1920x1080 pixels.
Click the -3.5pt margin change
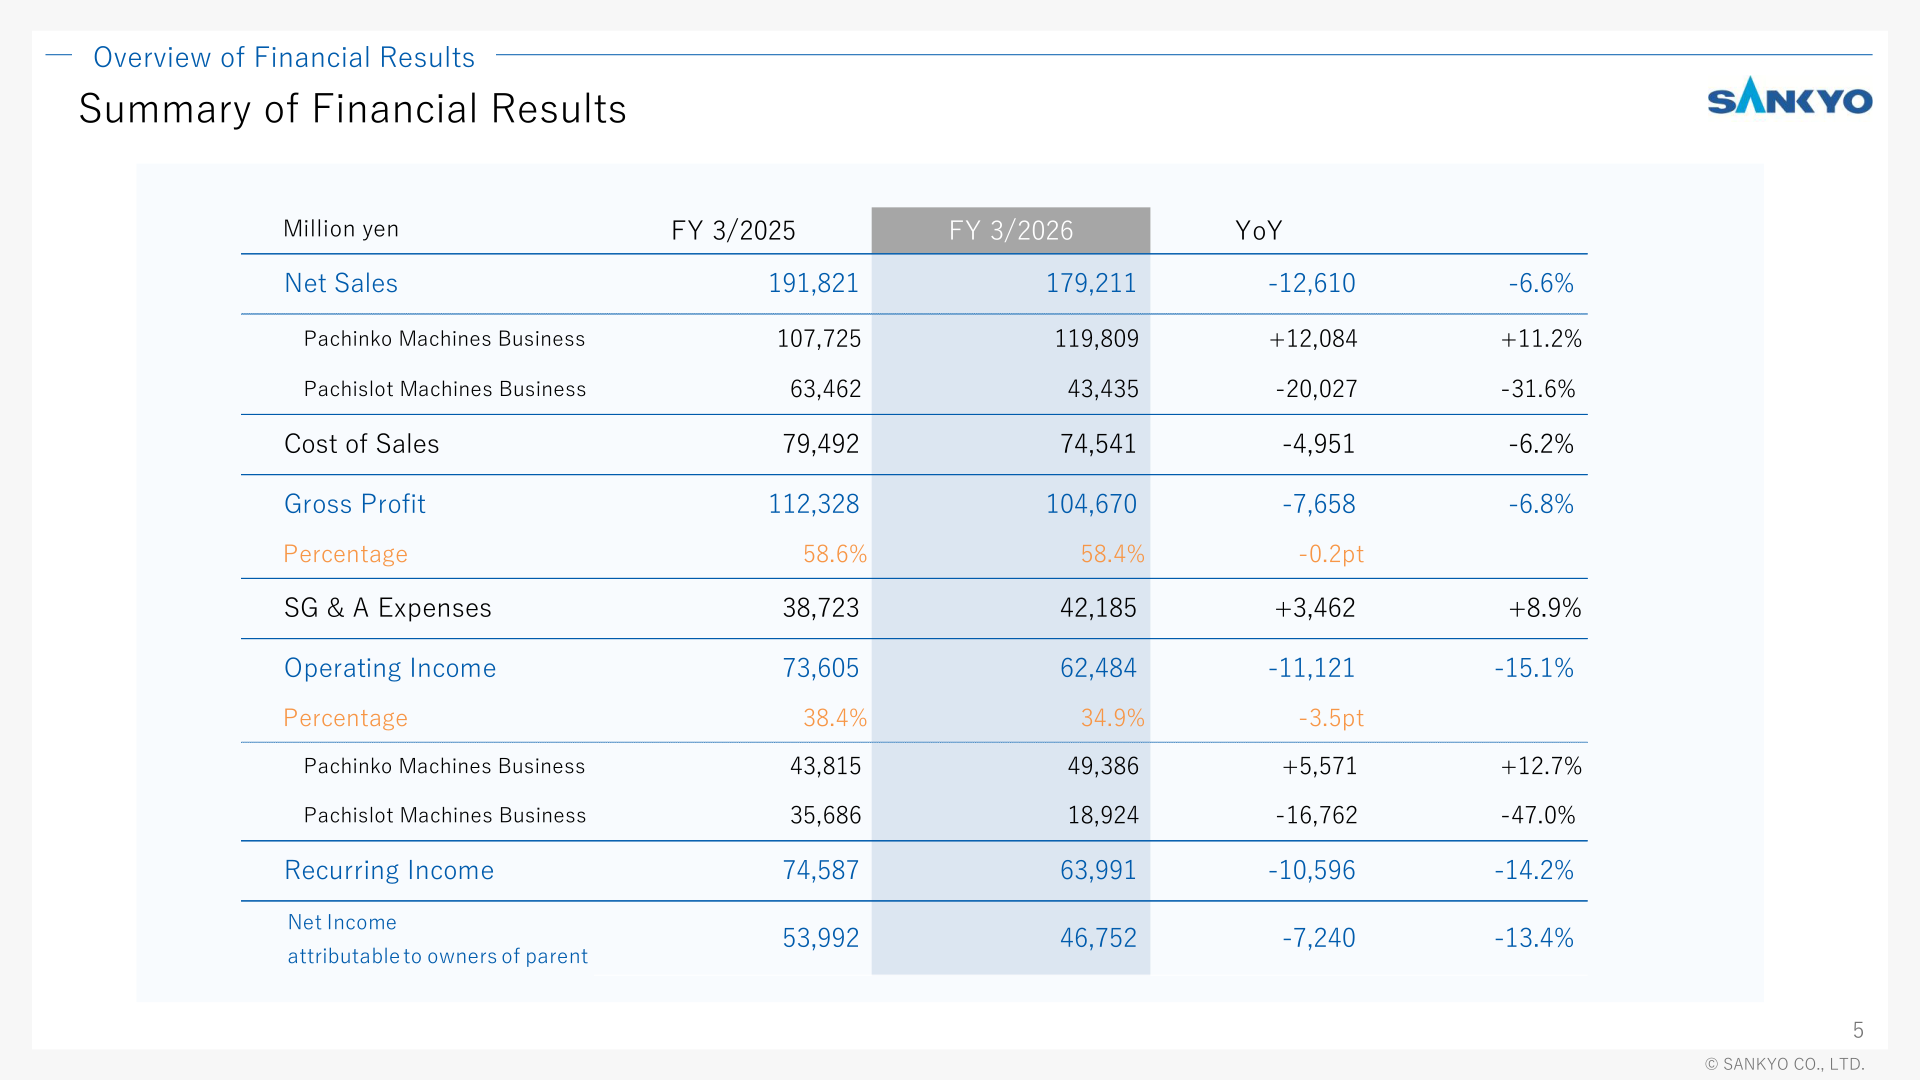coord(1331,718)
